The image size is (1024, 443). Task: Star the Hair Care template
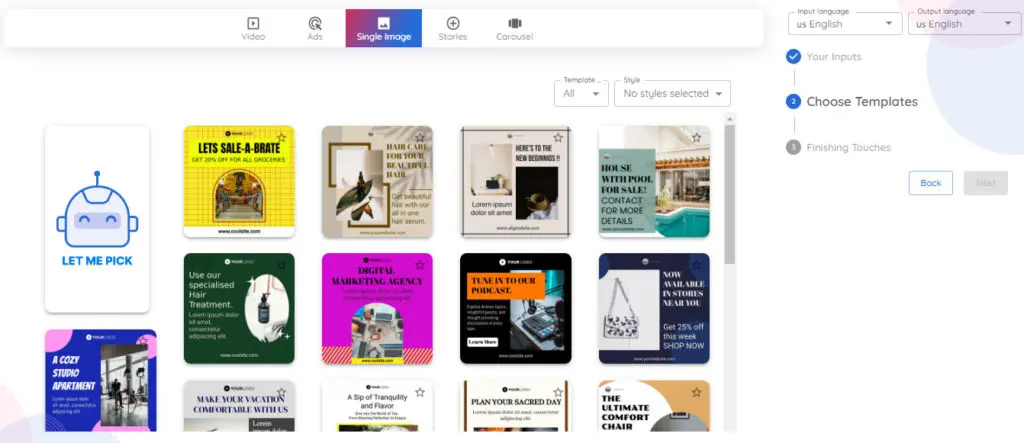(420, 137)
